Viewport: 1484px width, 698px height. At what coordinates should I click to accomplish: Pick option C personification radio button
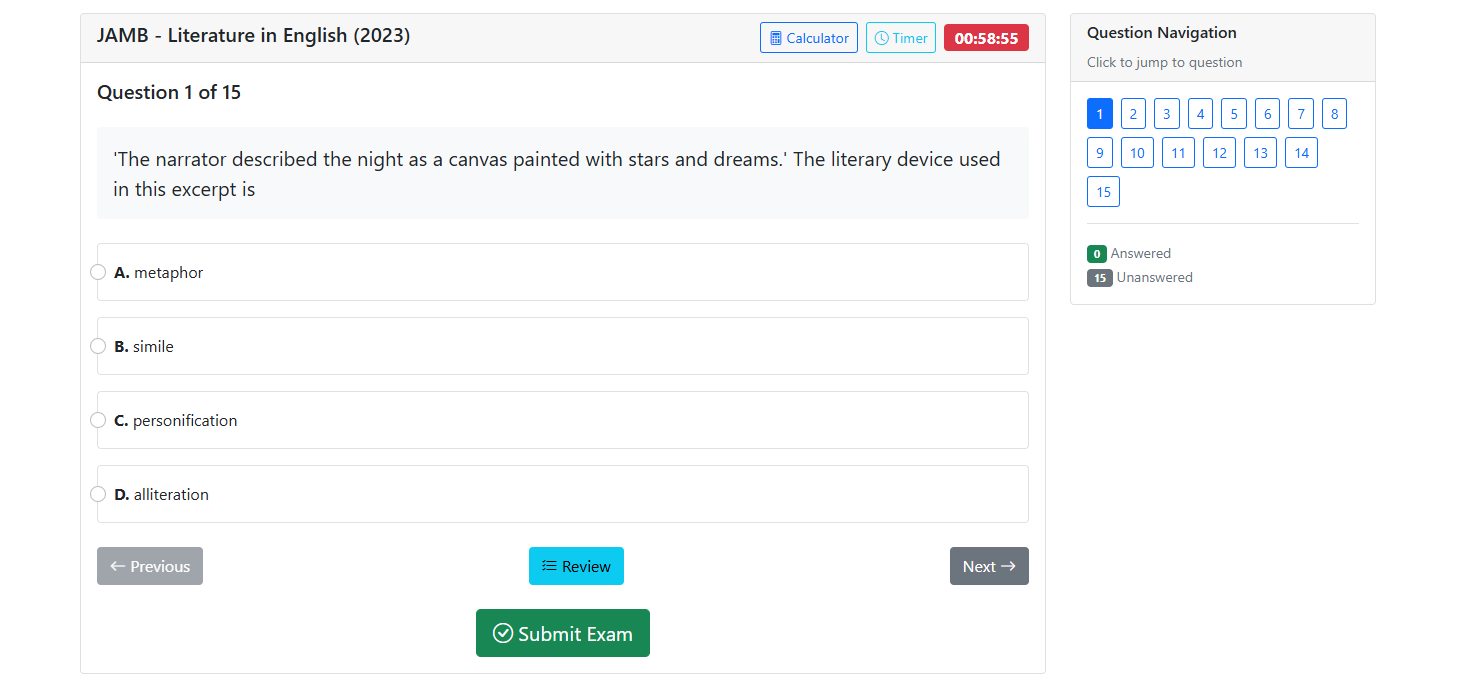pos(98,420)
